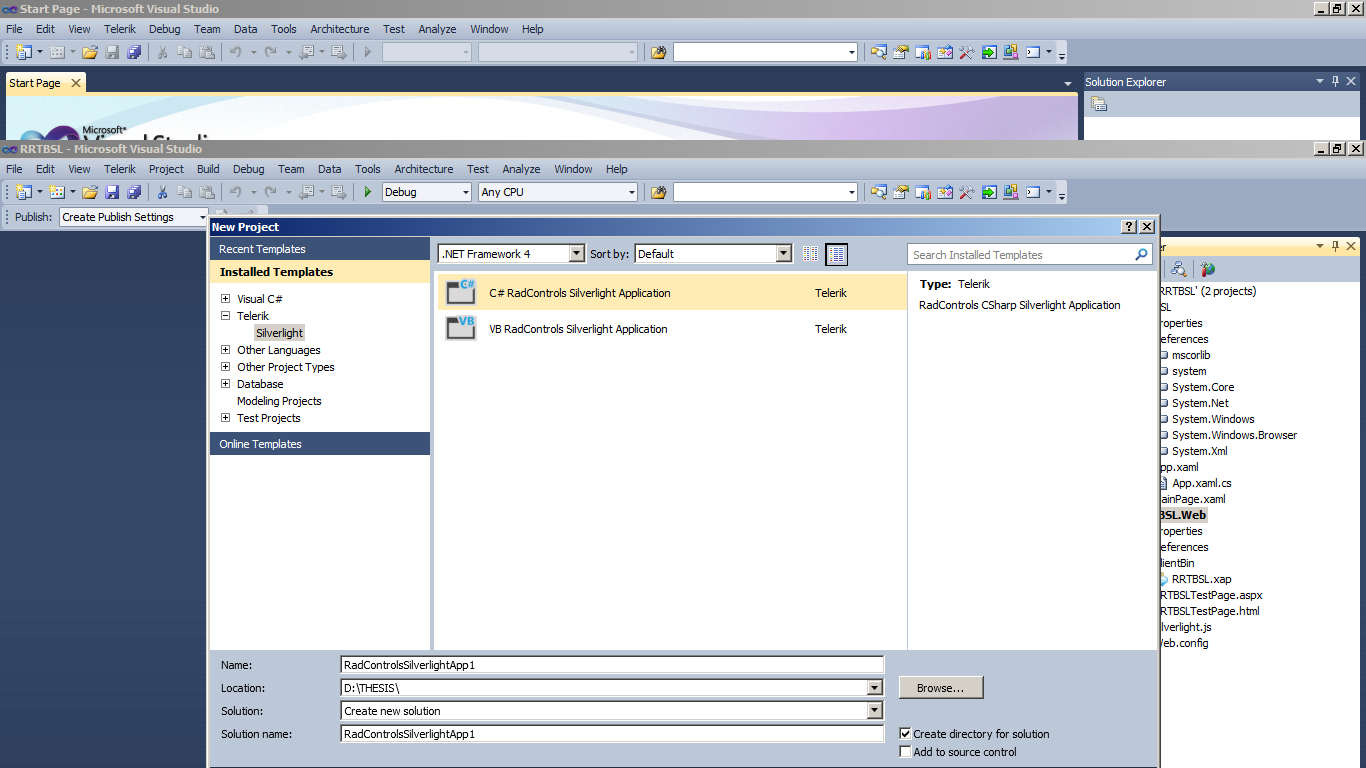Toggle Create directory for solution checkbox
Viewport: 1366px width, 768px height.
pyautogui.click(x=906, y=734)
